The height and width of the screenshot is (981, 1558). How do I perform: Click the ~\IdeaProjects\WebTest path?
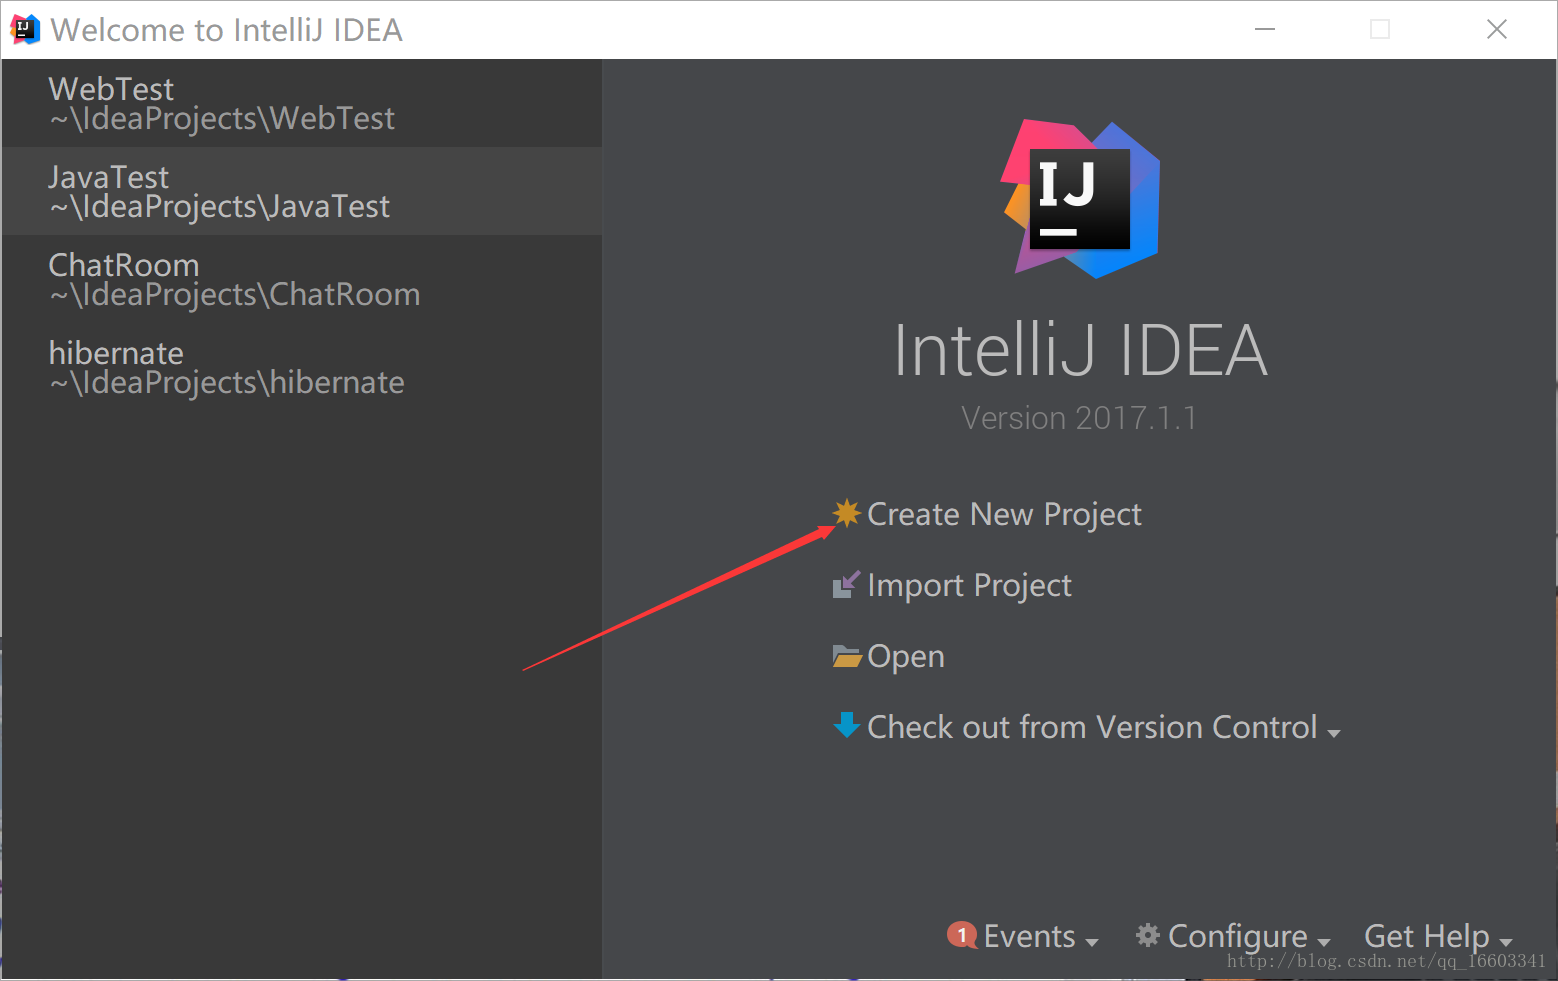tap(222, 119)
